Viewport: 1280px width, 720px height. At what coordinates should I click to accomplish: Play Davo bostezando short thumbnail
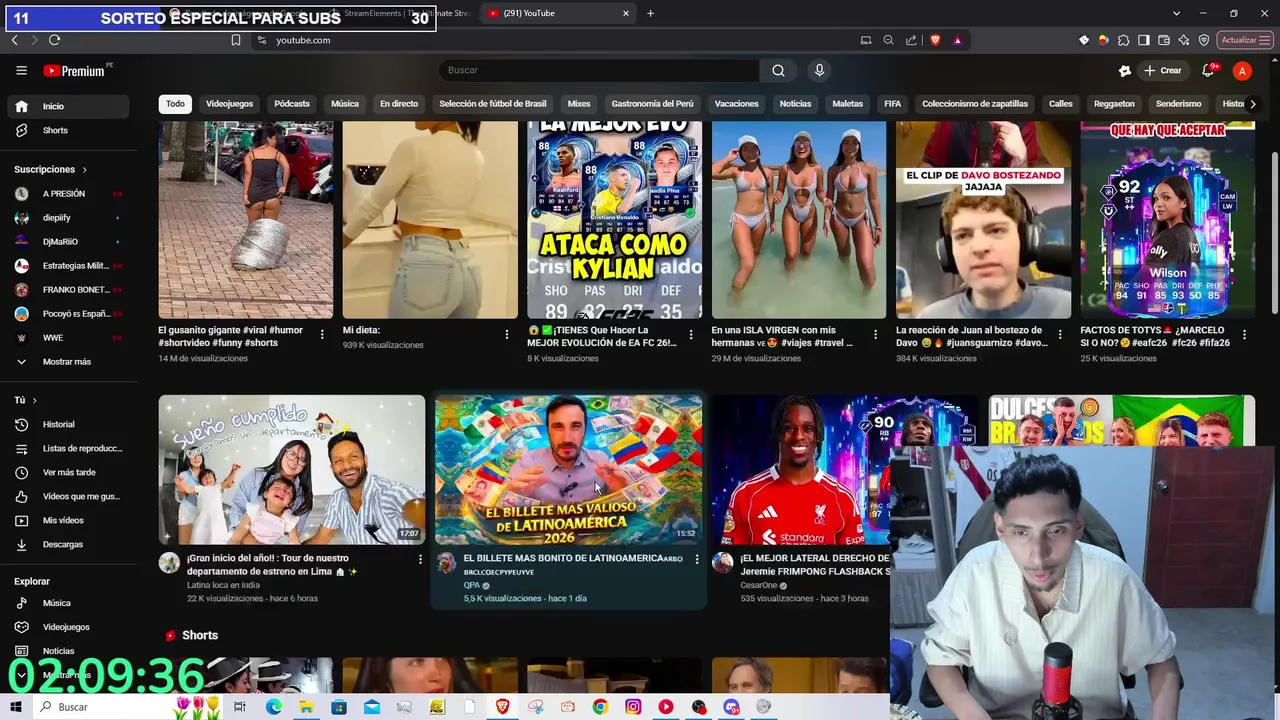(x=983, y=220)
